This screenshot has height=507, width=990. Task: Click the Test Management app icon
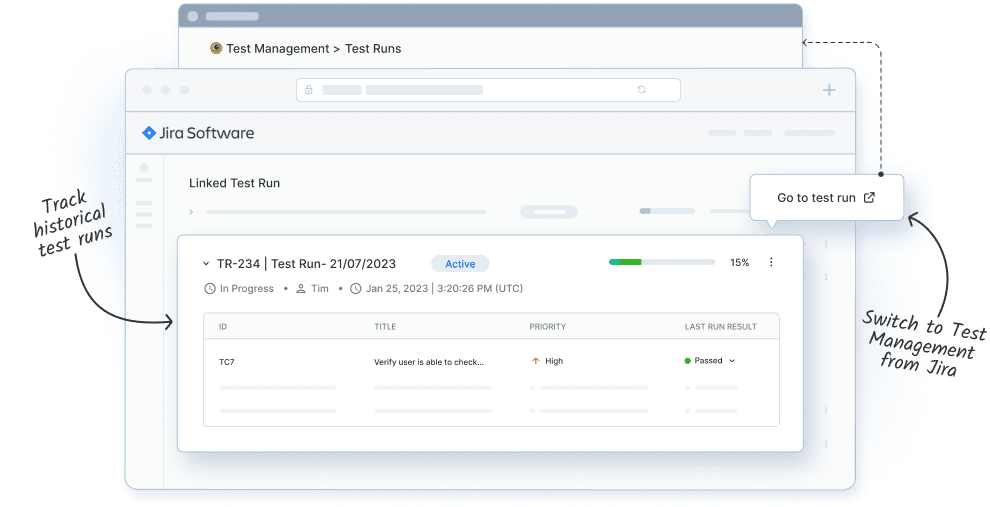click(216, 48)
